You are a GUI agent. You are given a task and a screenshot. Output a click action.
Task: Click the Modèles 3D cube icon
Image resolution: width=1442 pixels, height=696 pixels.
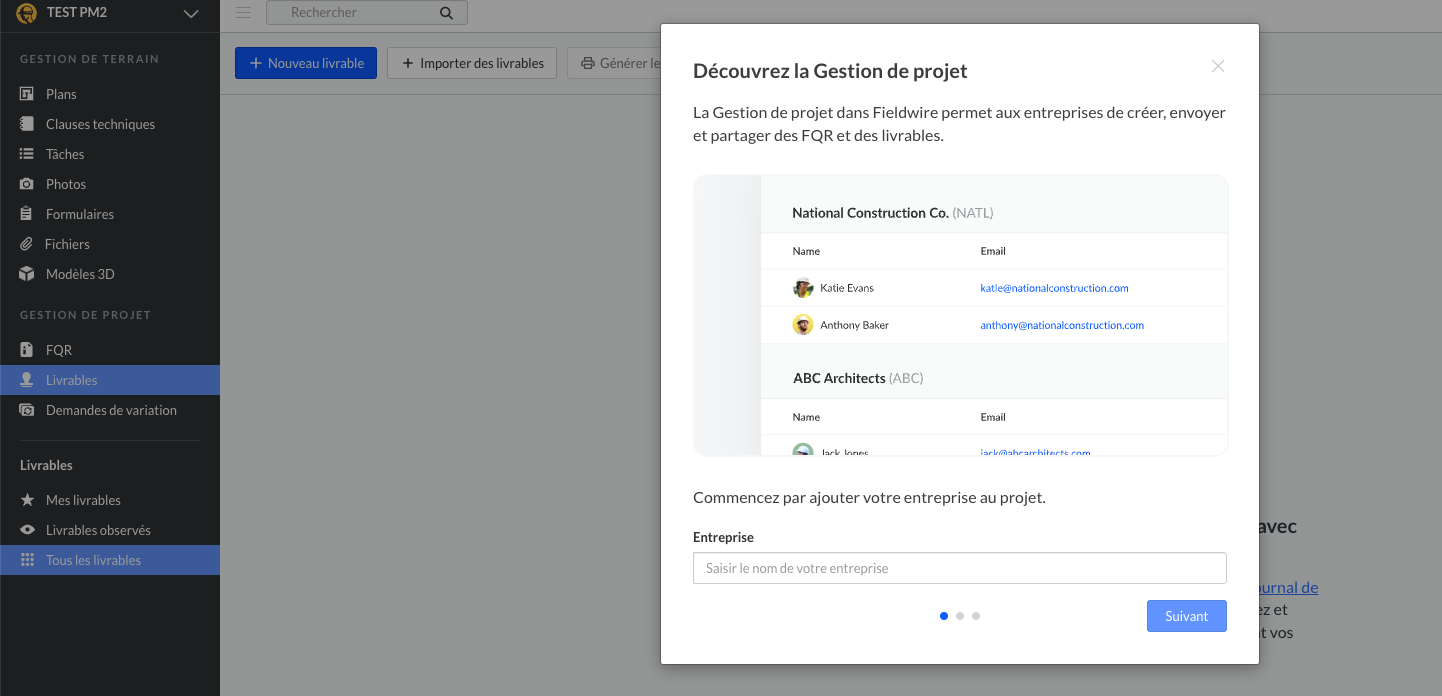[x=27, y=274]
